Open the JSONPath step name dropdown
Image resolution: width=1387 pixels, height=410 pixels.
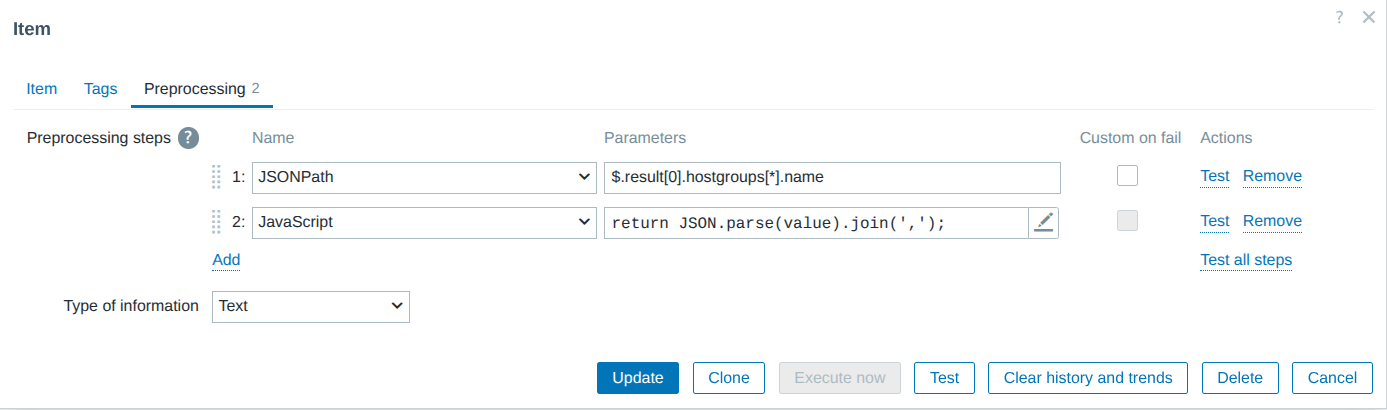tap(424, 177)
